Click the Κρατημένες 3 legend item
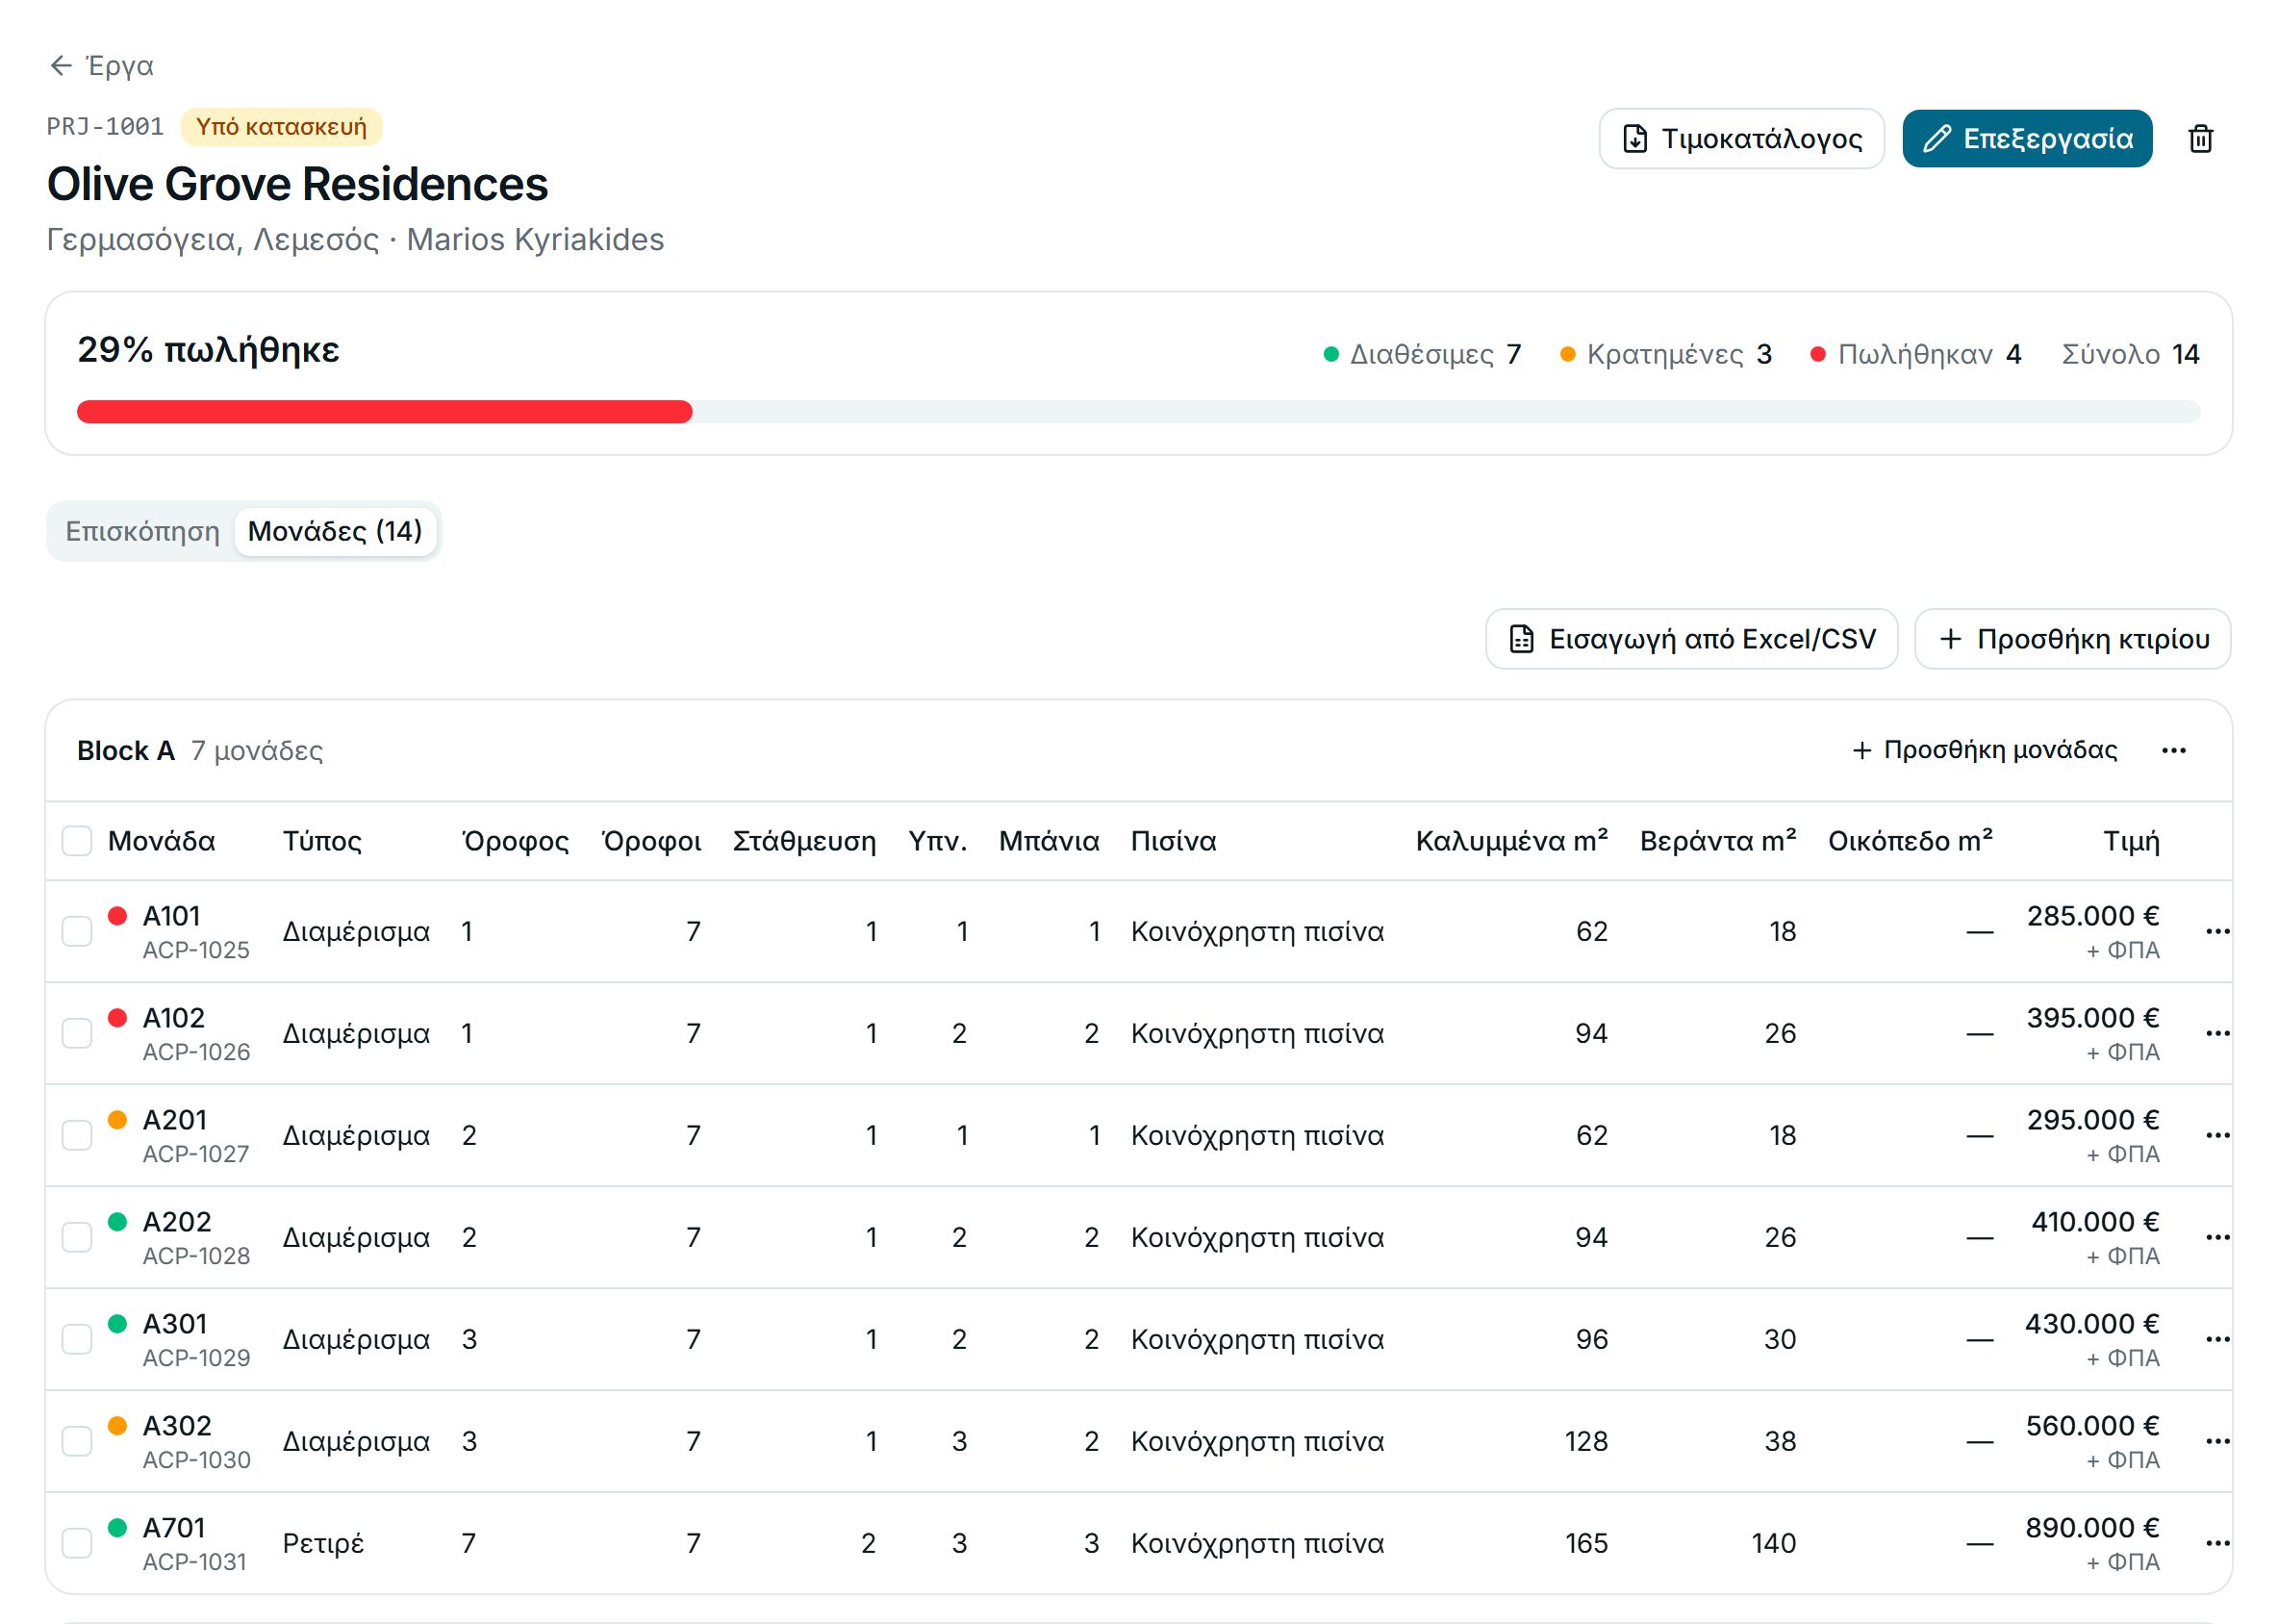 pyautogui.click(x=1666, y=354)
